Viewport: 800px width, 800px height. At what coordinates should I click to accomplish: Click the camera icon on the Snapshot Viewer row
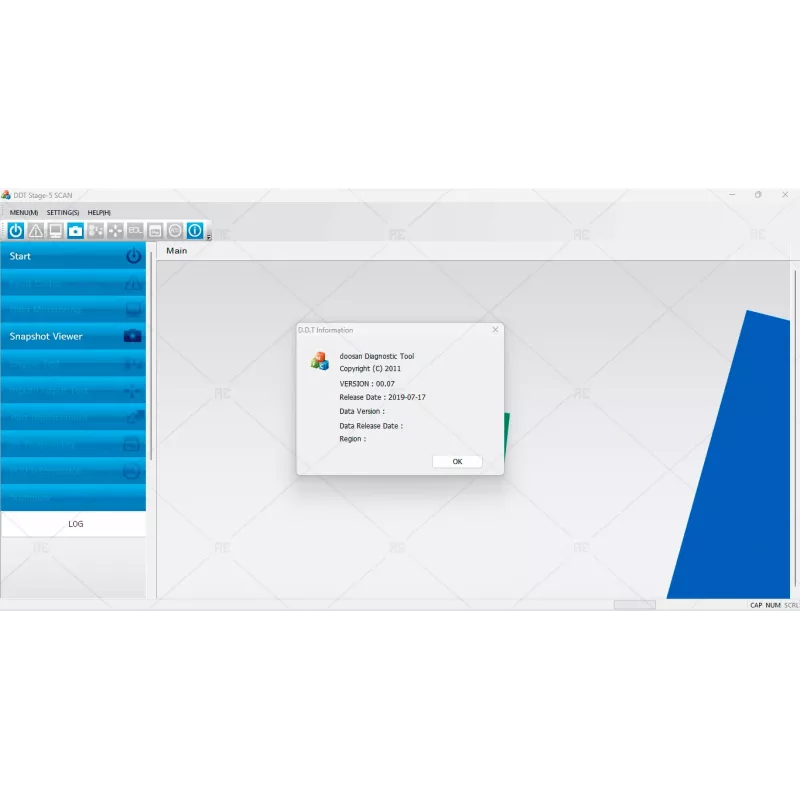131,336
